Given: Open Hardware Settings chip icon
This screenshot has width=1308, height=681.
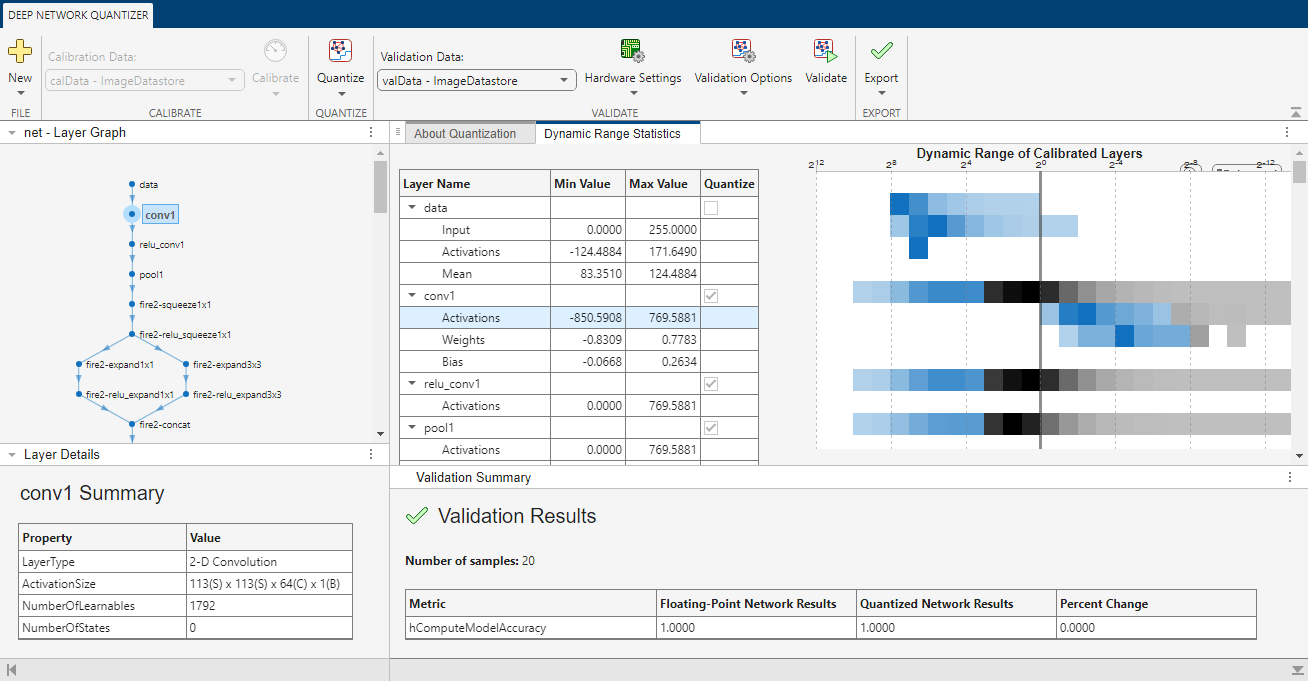Looking at the screenshot, I should [632, 51].
